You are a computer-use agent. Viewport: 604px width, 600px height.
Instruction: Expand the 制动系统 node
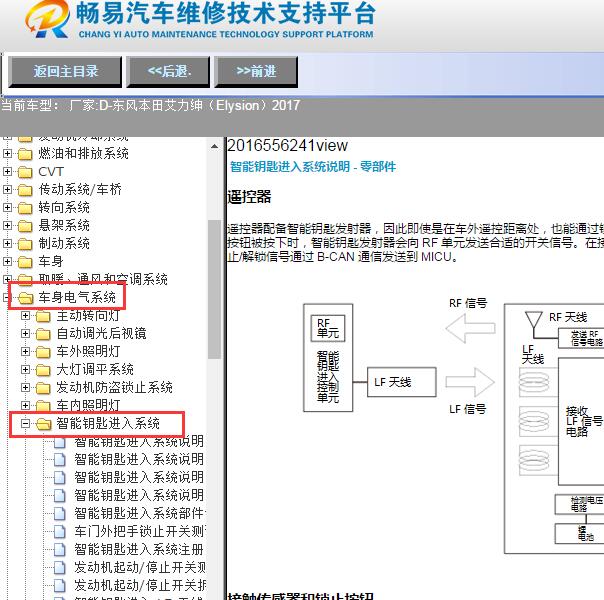click(7, 243)
